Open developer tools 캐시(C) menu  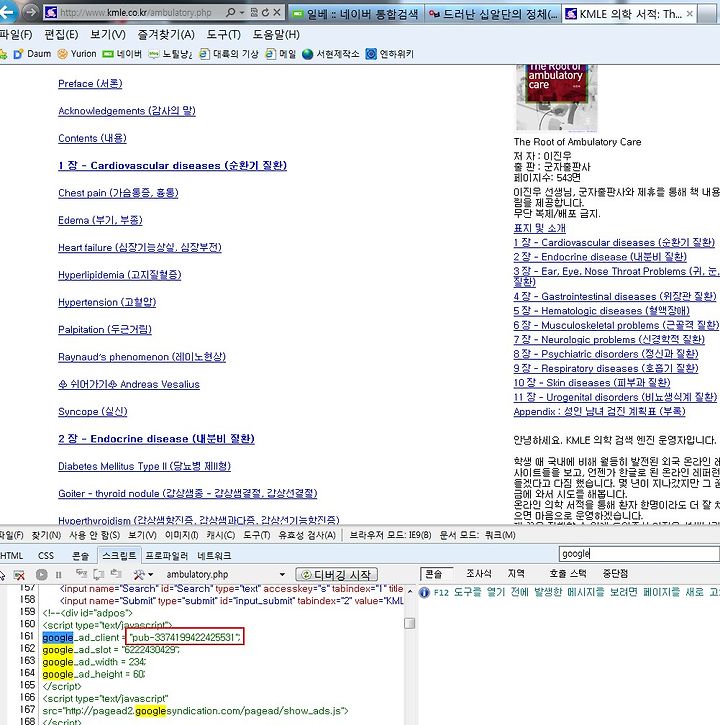click(221, 535)
